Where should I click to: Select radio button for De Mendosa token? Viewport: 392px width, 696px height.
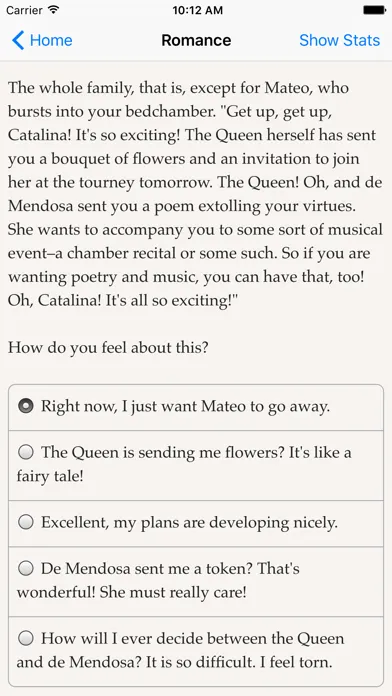pos(26,569)
